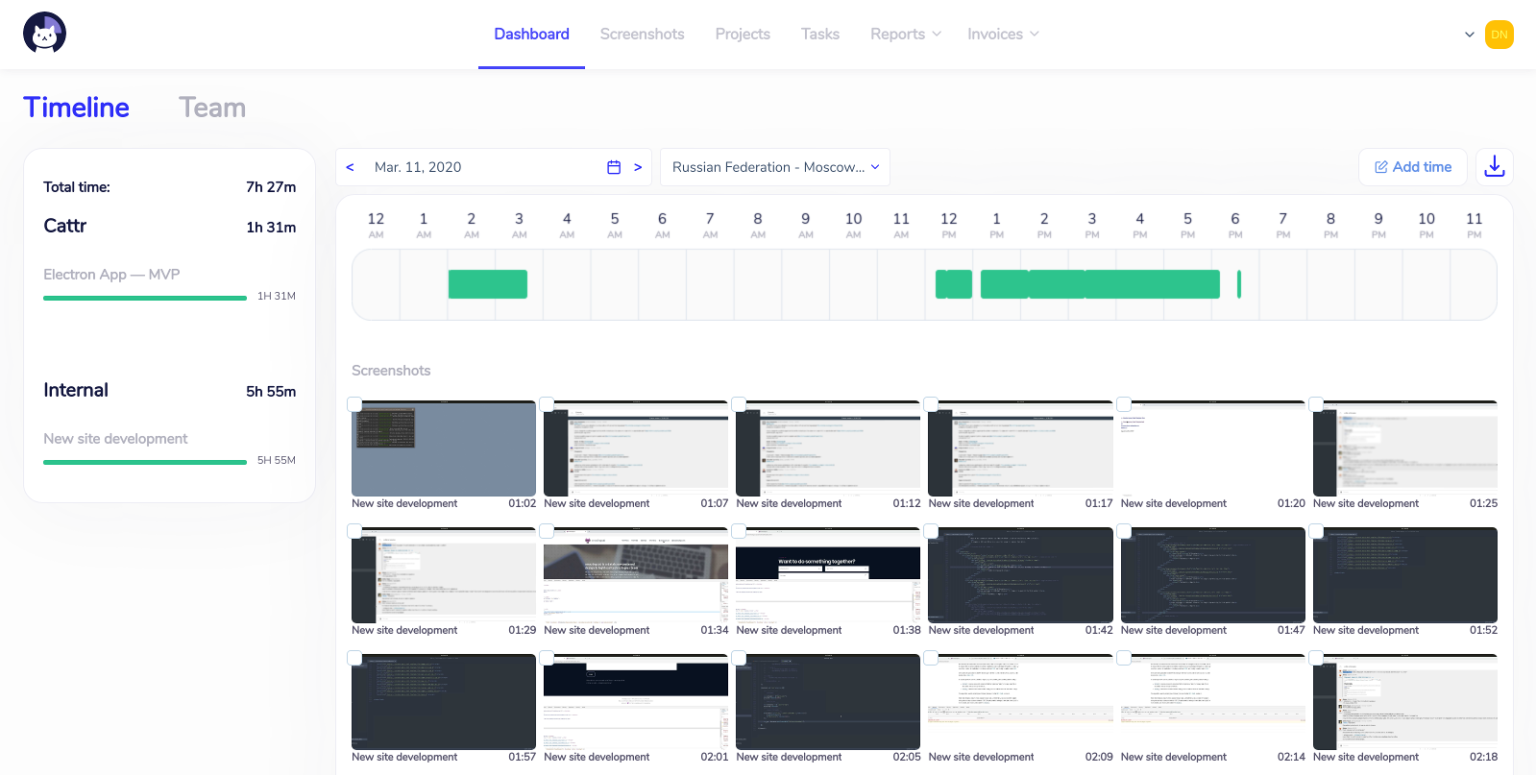Open the chevron dropdown beside the user avatar
The width and height of the screenshot is (1536, 775).
pos(1469,34)
